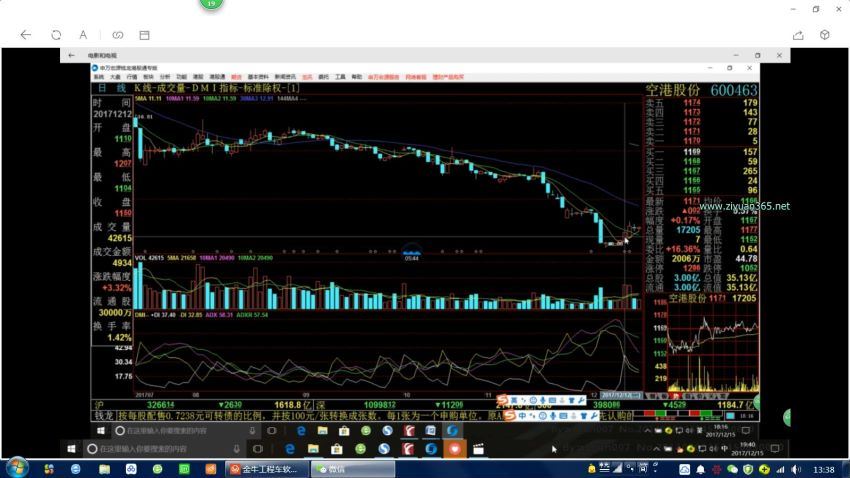Click the 买一 row with price 1169
The height and width of the screenshot is (478, 850).
pos(701,152)
